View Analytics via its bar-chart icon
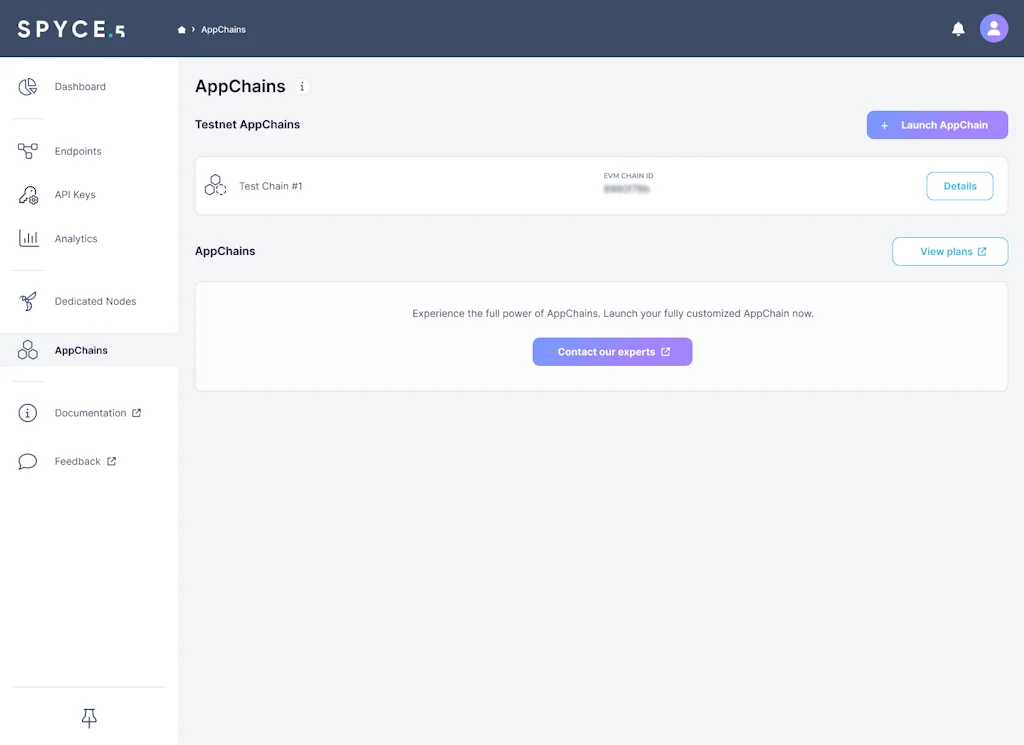The height and width of the screenshot is (745, 1024). (x=27, y=239)
